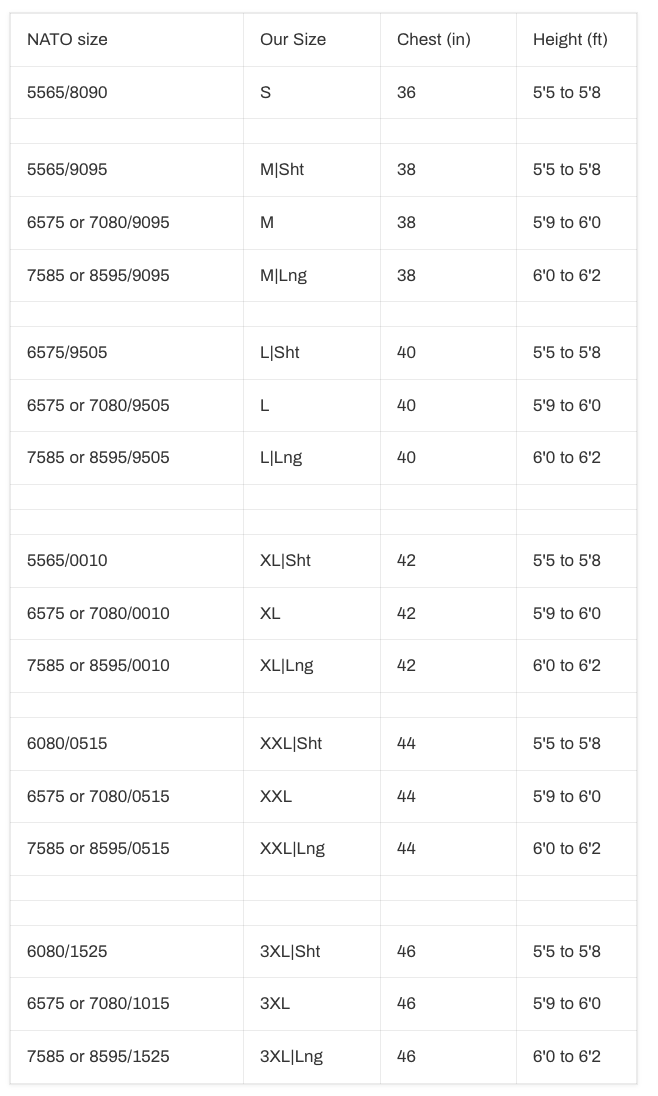Click the chest value 36 cell
Viewport: 658px width, 1096px height.
coord(406,93)
